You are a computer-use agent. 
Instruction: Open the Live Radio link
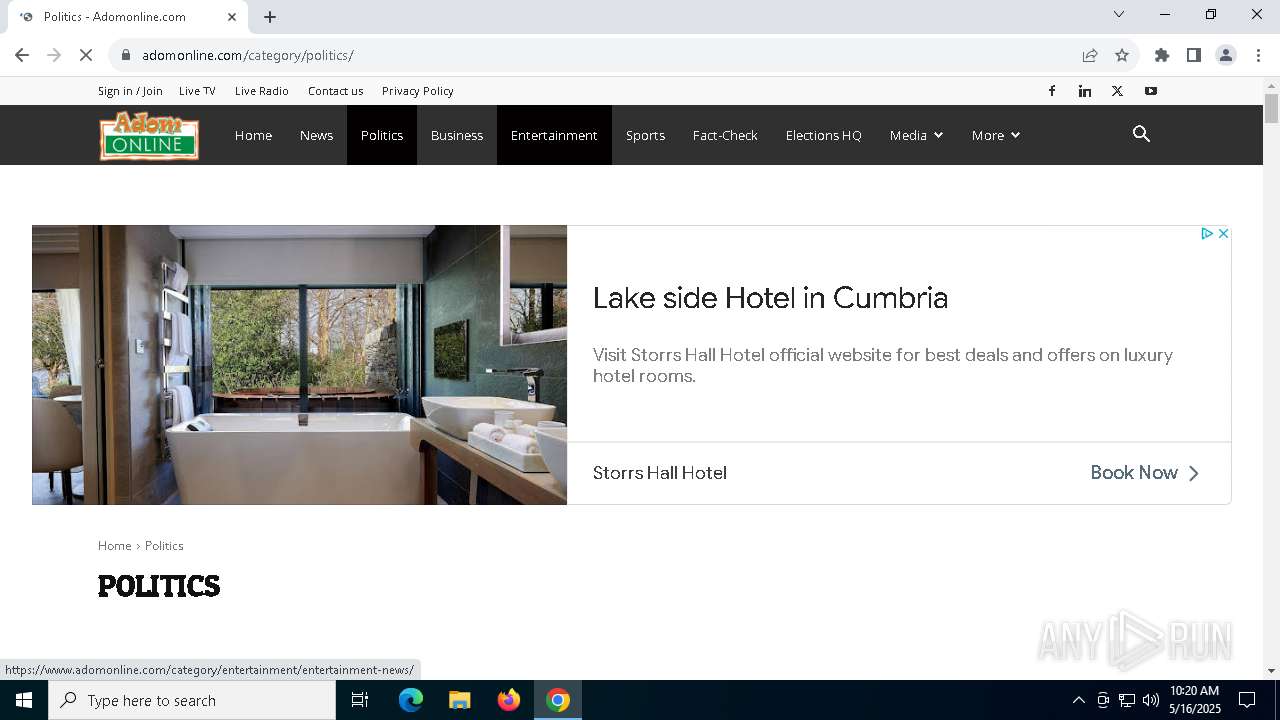pos(262,91)
